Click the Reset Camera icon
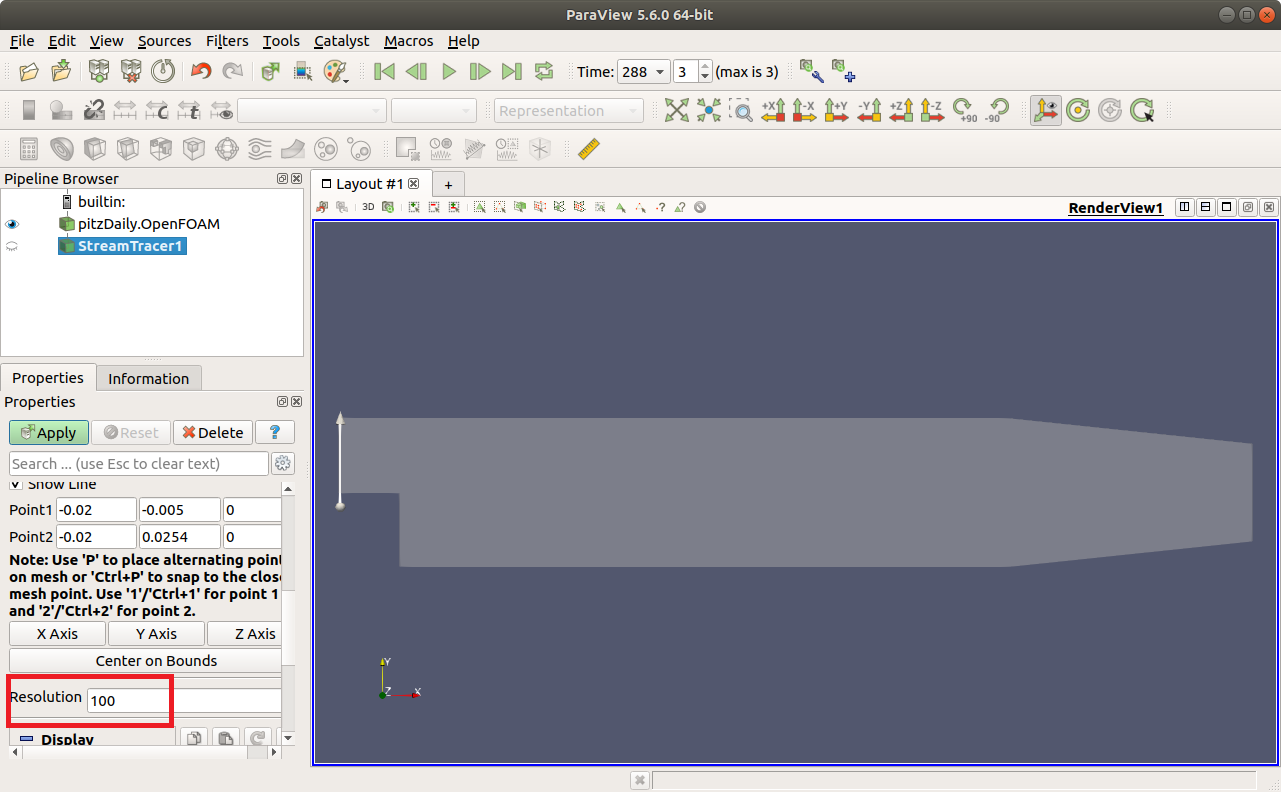Viewport: 1281px width, 792px height. [677, 110]
